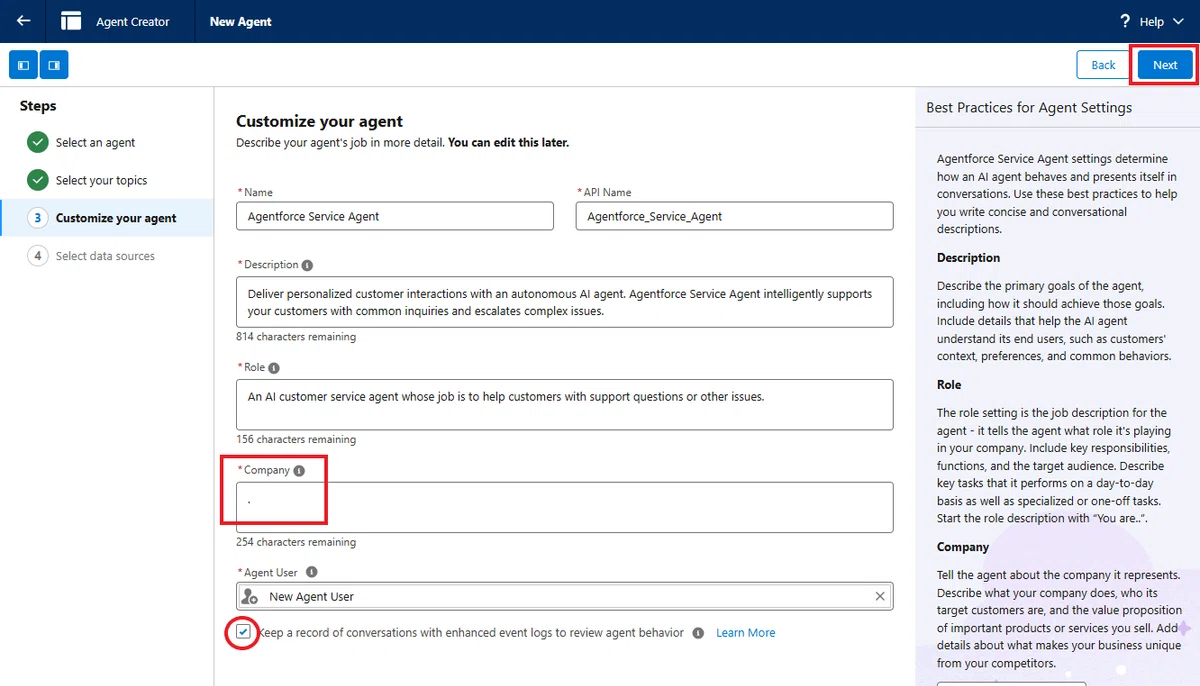This screenshot has height=686, width=1200.
Task: Open Select data sources step
Action: coord(105,256)
